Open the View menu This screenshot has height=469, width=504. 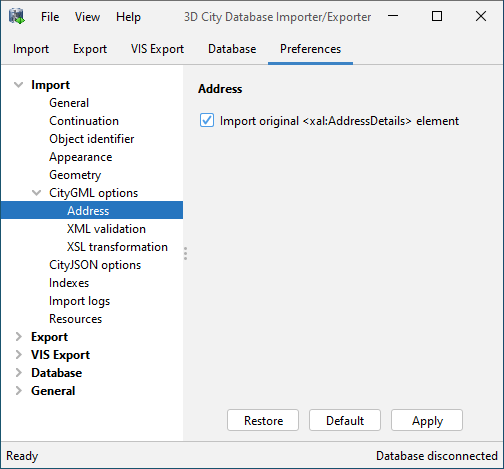click(x=87, y=17)
